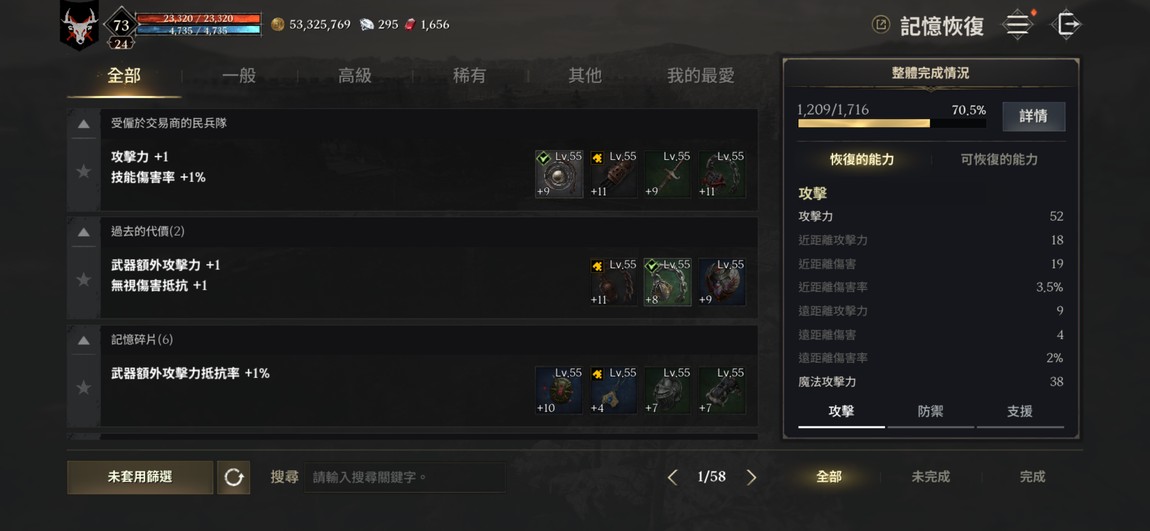
Task: Toggle favorite star for 記憶碎片
Action: (84, 387)
